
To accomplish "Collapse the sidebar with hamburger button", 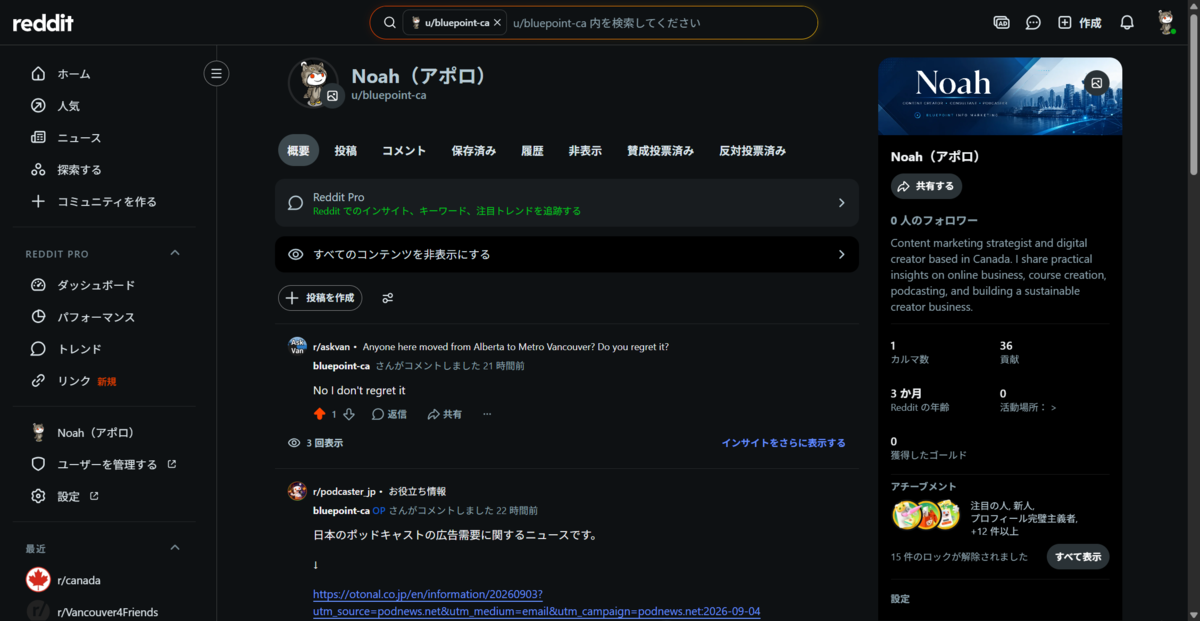I will [x=216, y=73].
